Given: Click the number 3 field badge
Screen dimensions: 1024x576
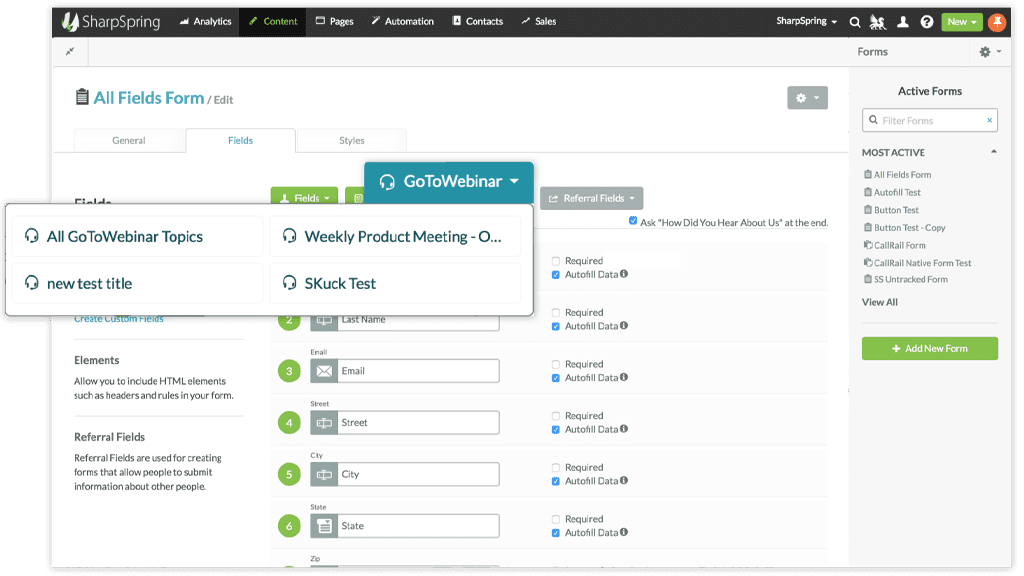Looking at the screenshot, I should click(x=289, y=371).
